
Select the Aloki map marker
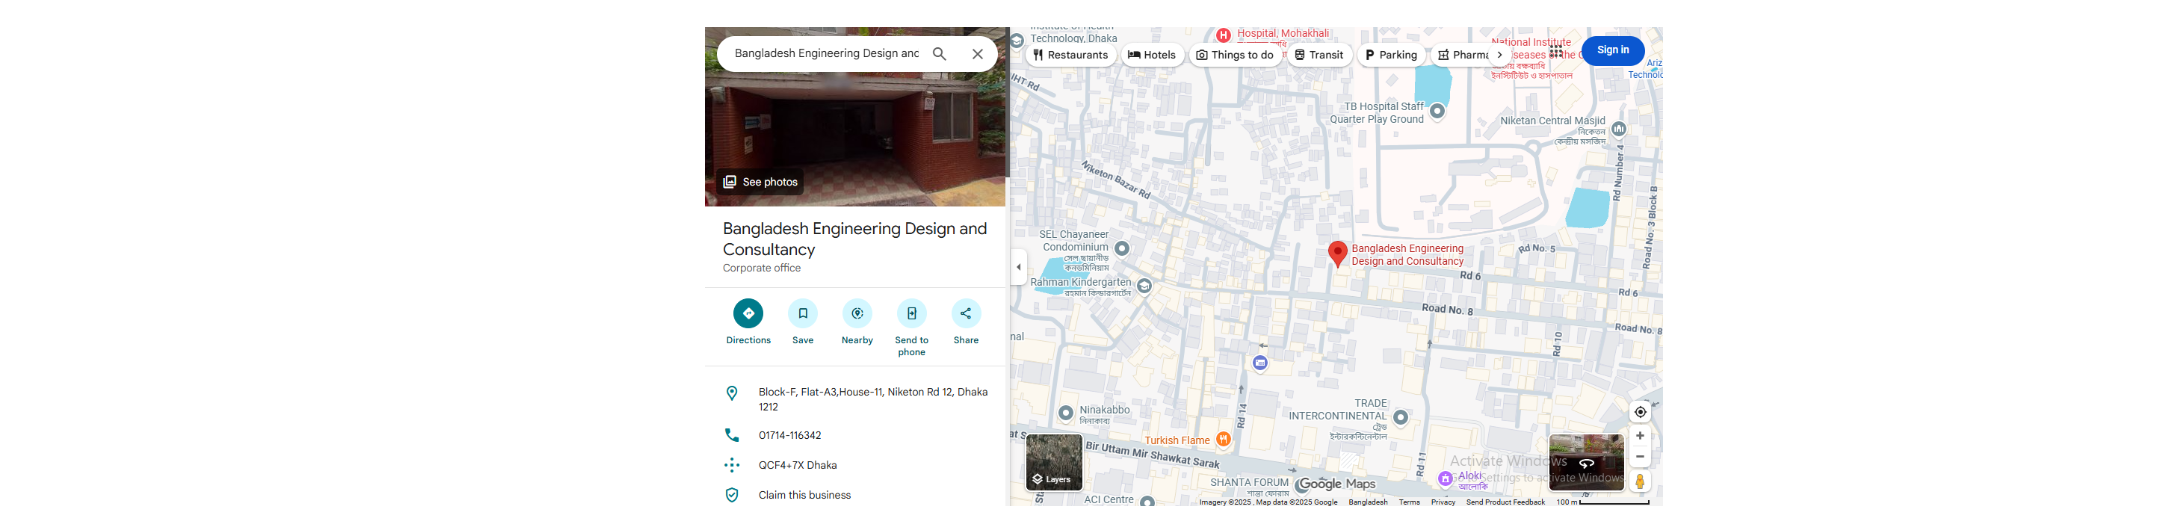[x=1445, y=479]
